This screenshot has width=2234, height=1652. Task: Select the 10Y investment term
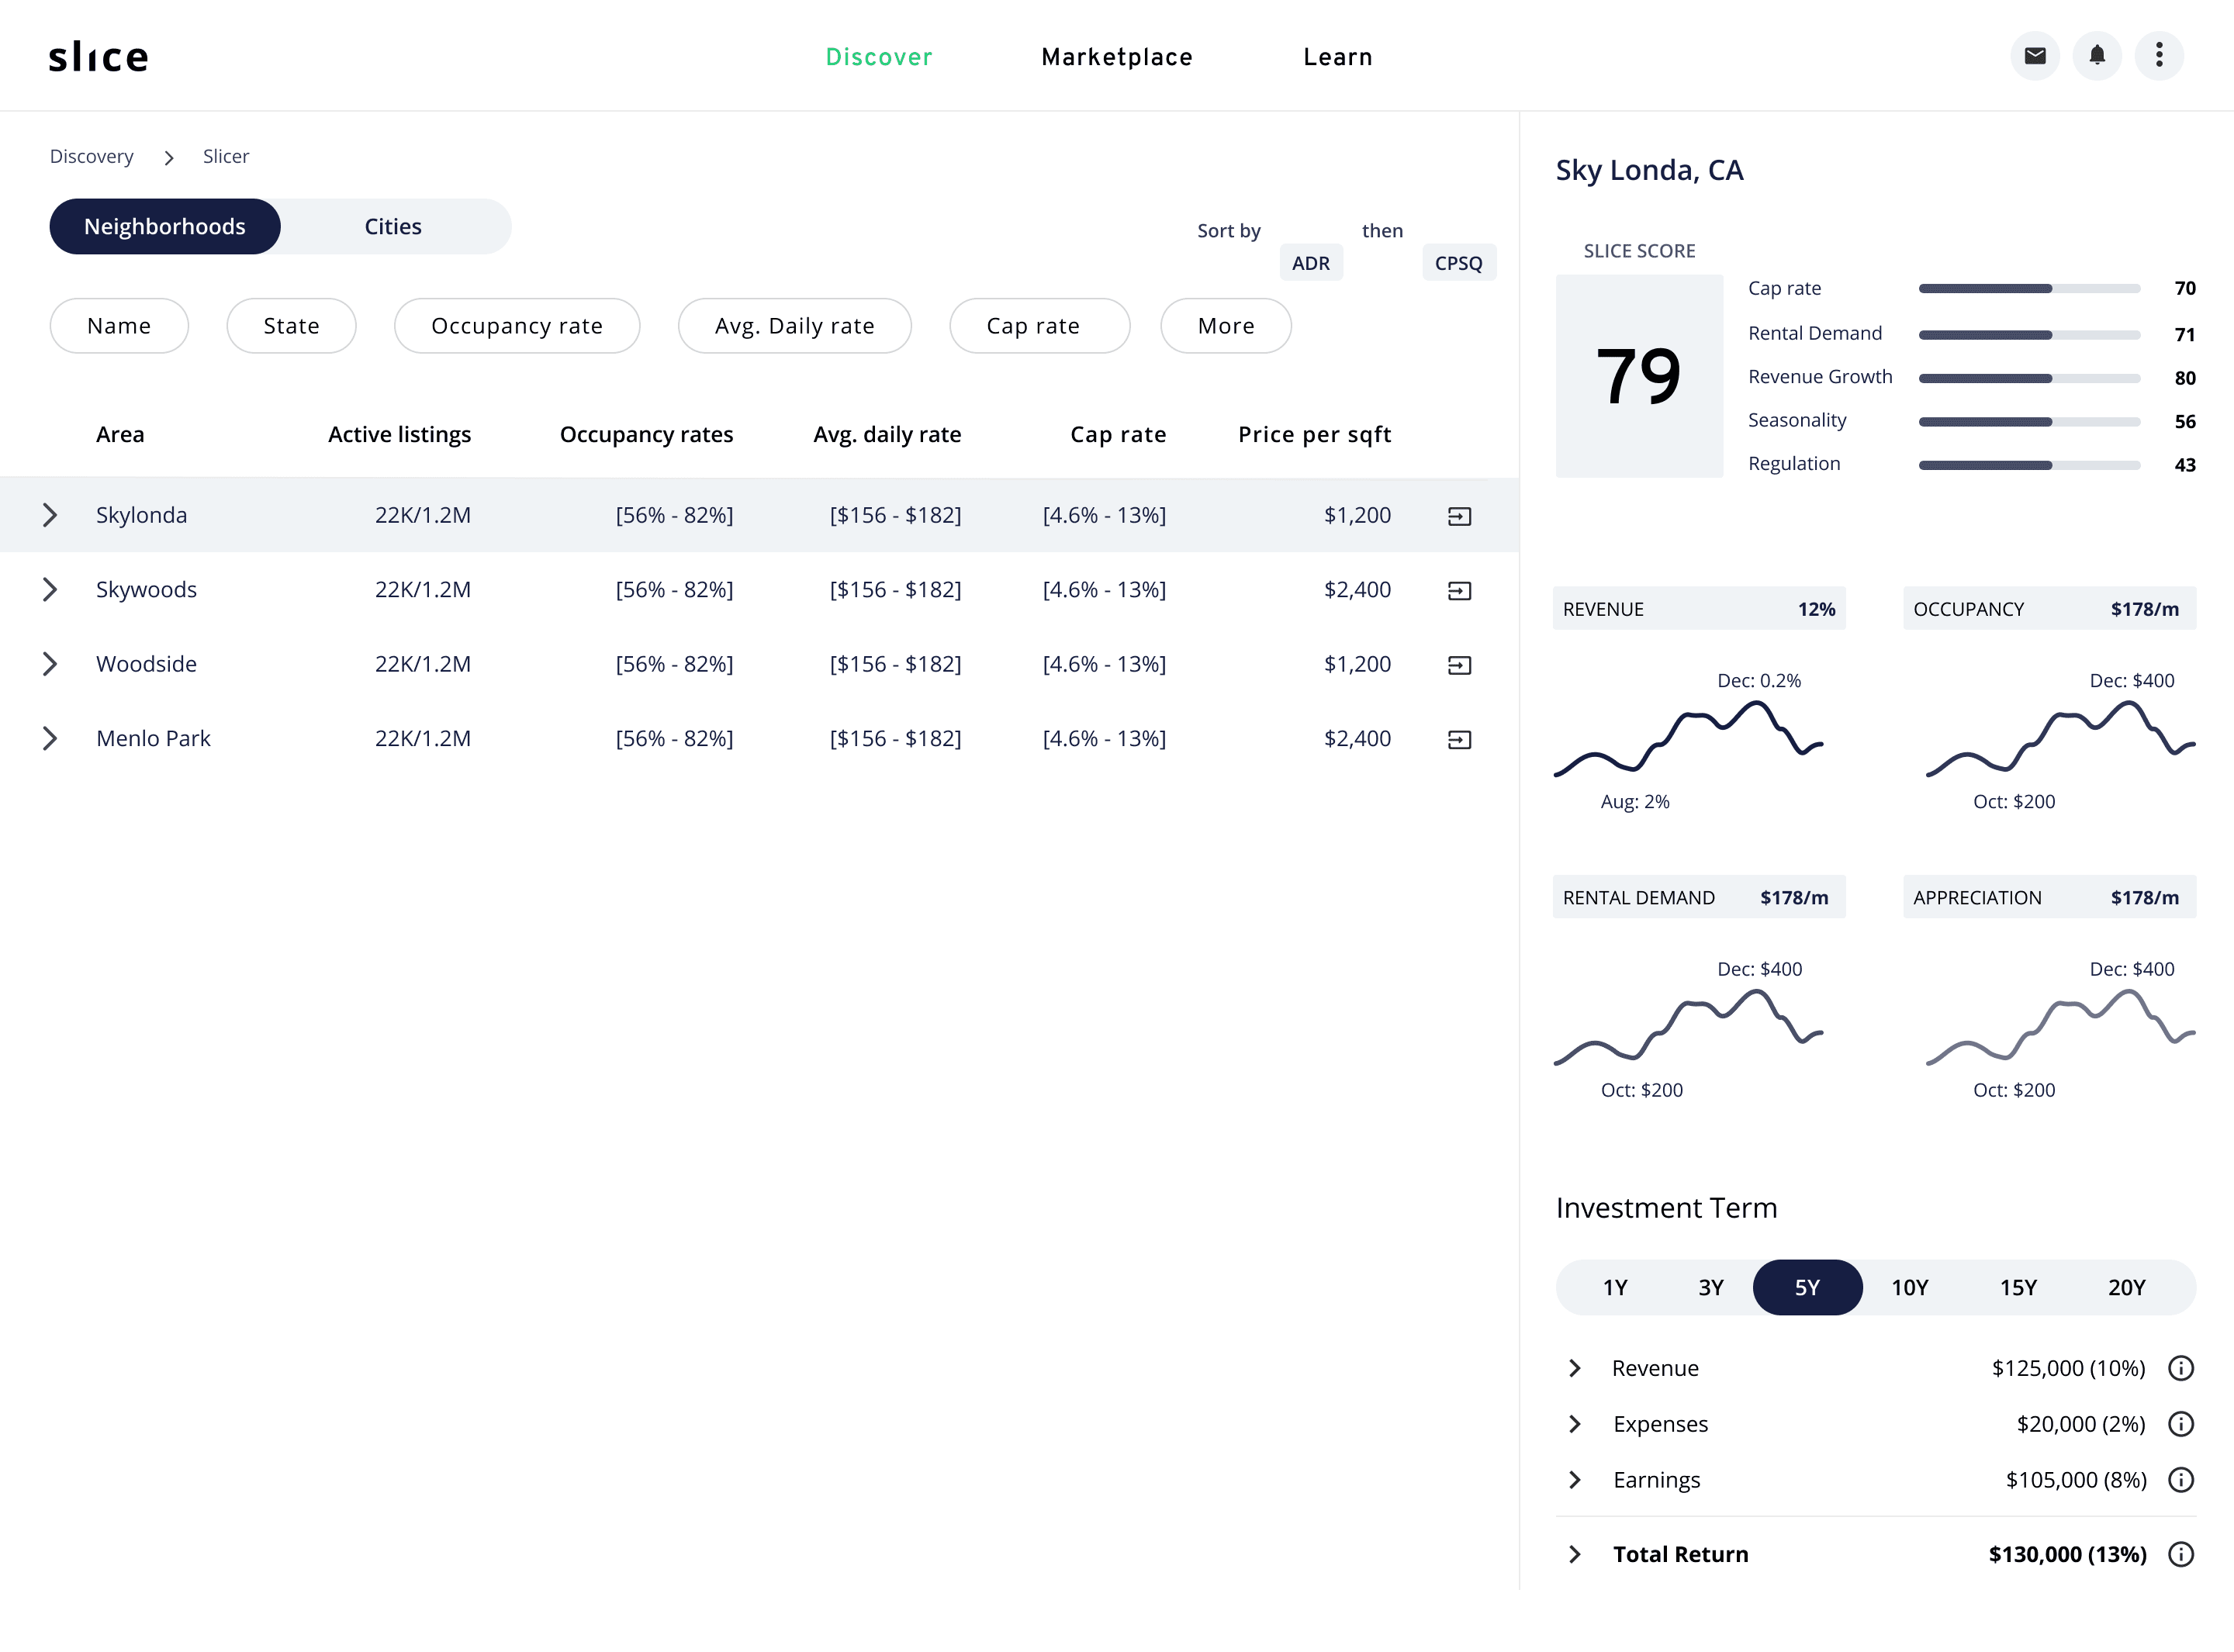1909,1288
